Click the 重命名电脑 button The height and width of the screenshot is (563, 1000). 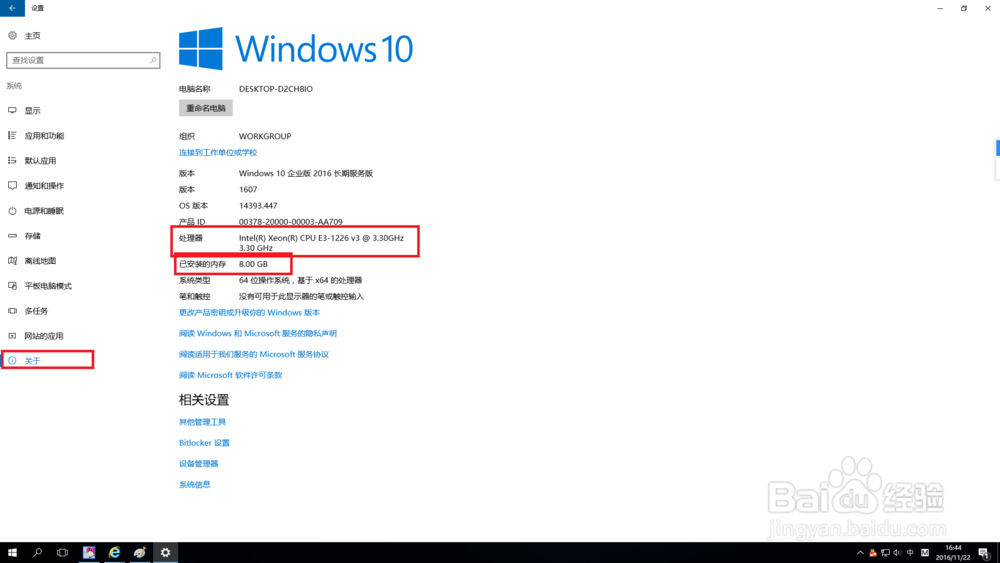[206, 108]
